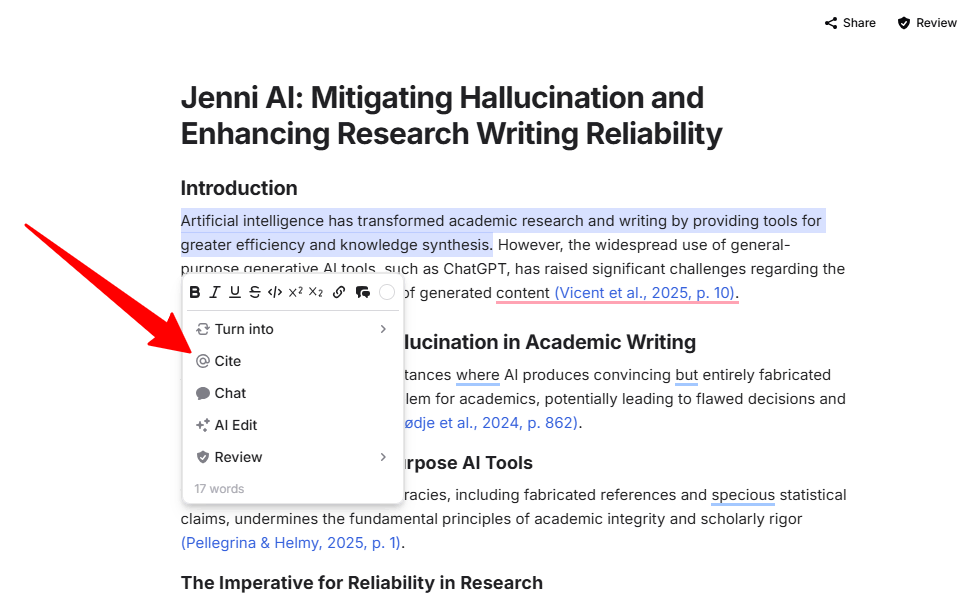Click the AI Edit sparkle option
This screenshot has height=601, width=977.
point(227,425)
